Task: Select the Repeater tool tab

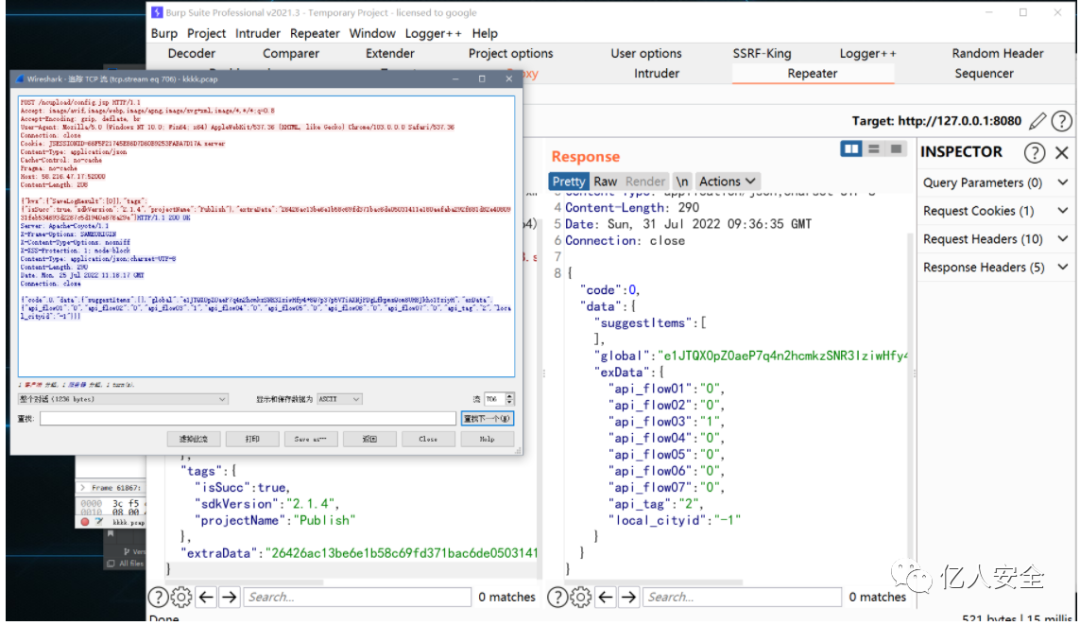Action: click(x=813, y=73)
